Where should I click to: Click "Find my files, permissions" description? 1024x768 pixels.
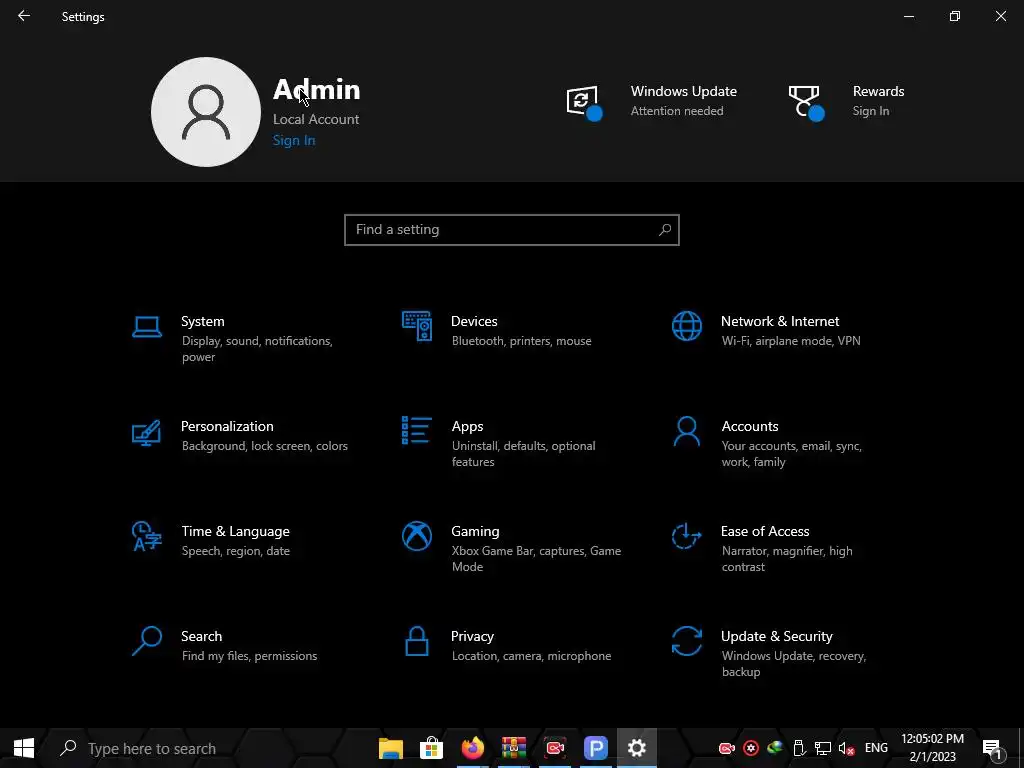tap(249, 656)
